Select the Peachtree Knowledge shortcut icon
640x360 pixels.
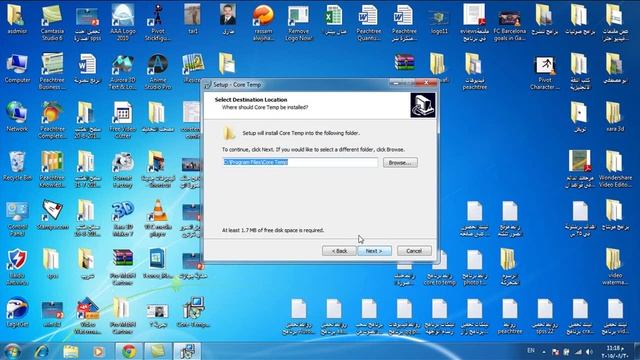tap(52, 169)
